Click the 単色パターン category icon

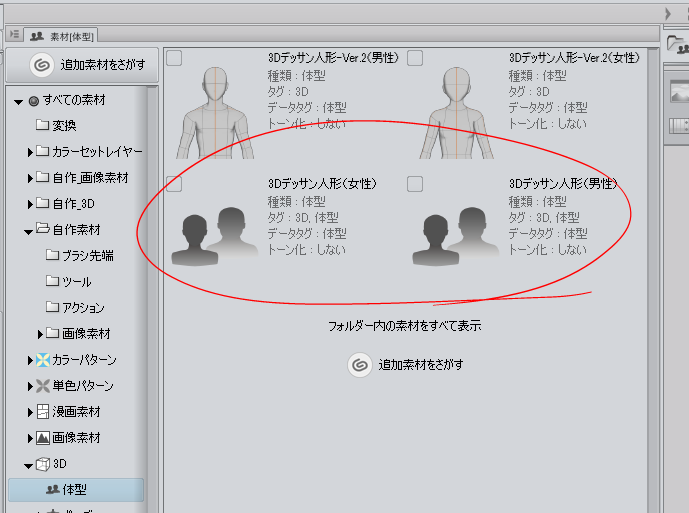(x=43, y=386)
